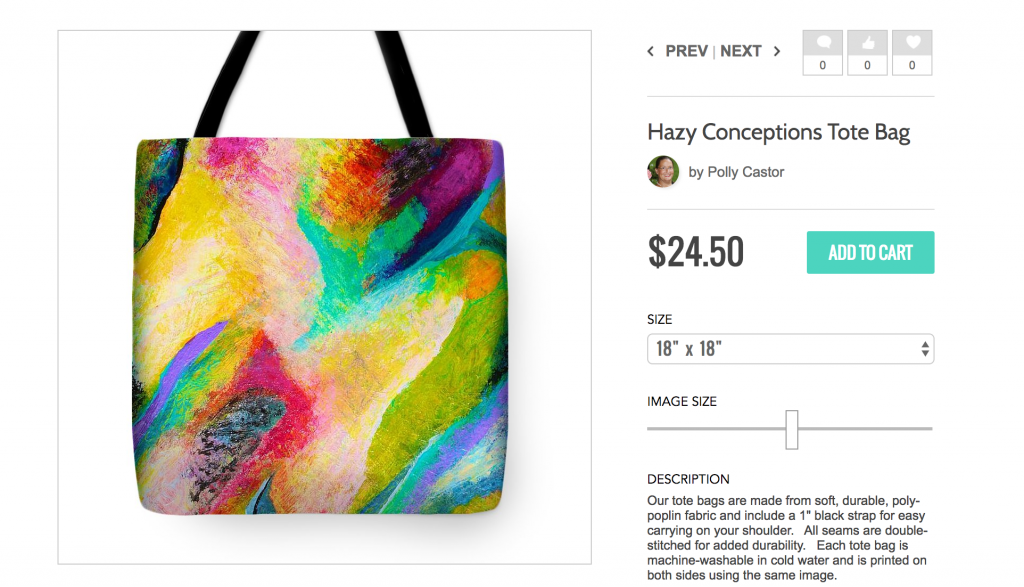Image resolution: width=1024 pixels, height=587 pixels.
Task: Click the comment count below speech bubble
Action: pyautogui.click(x=823, y=65)
